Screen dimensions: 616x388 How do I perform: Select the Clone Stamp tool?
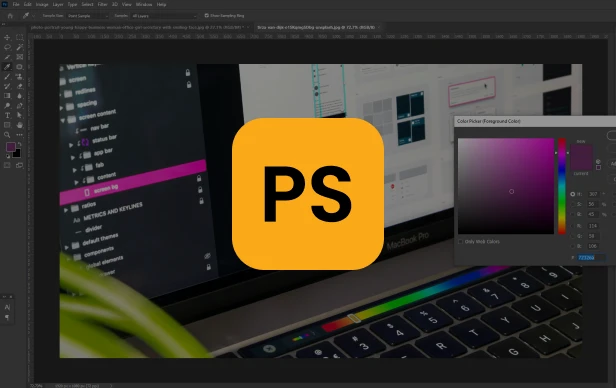[19, 77]
